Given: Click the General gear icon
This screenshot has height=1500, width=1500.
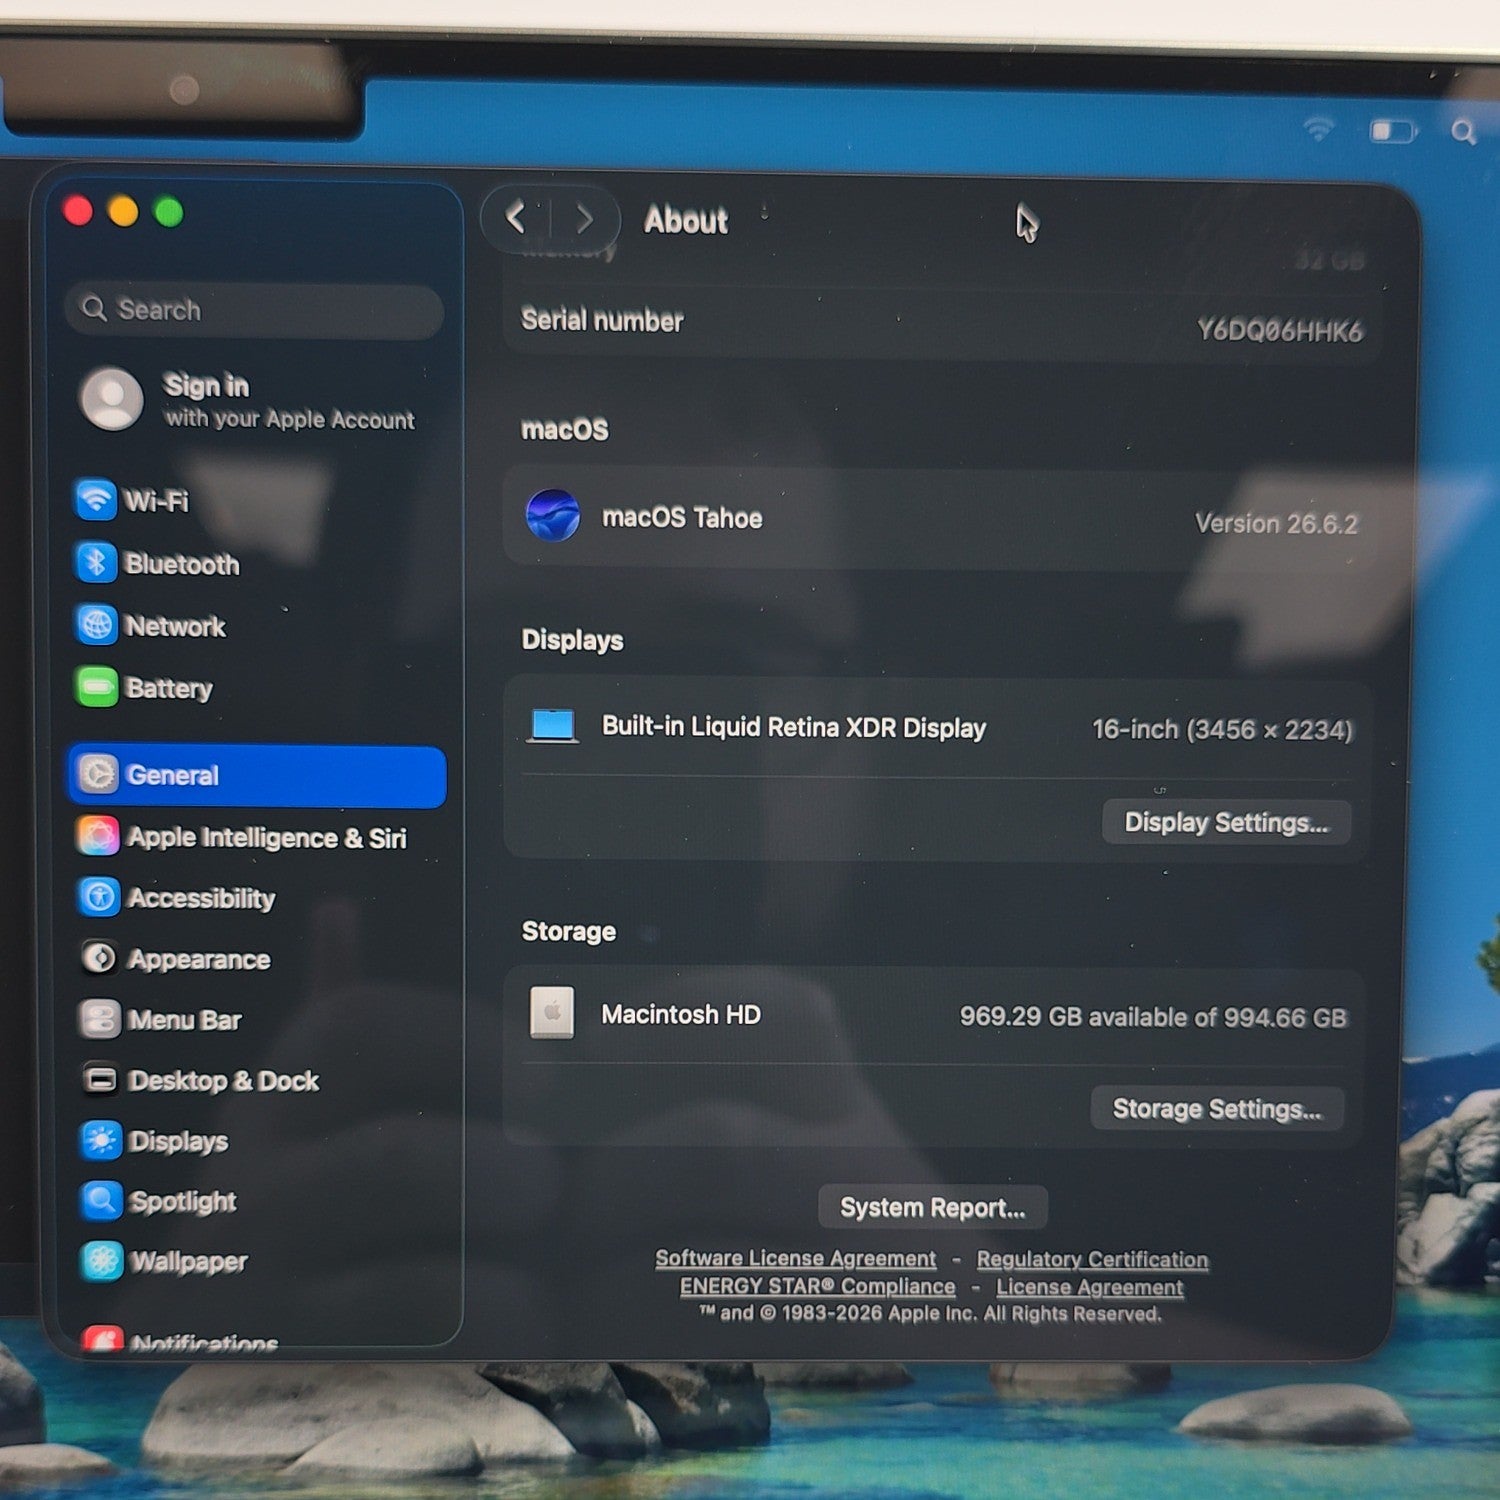Looking at the screenshot, I should pyautogui.click(x=98, y=774).
